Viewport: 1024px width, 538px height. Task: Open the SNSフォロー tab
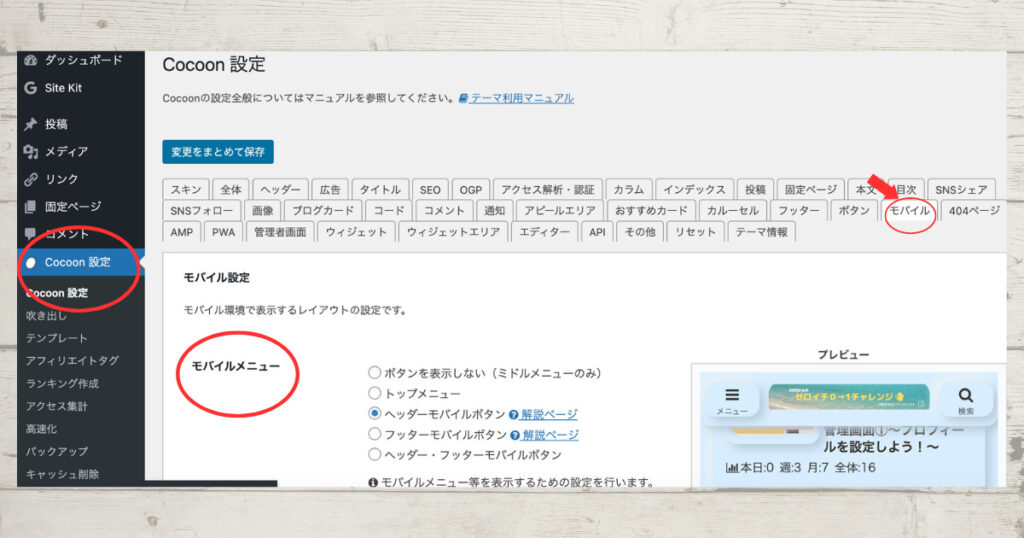pyautogui.click(x=201, y=210)
